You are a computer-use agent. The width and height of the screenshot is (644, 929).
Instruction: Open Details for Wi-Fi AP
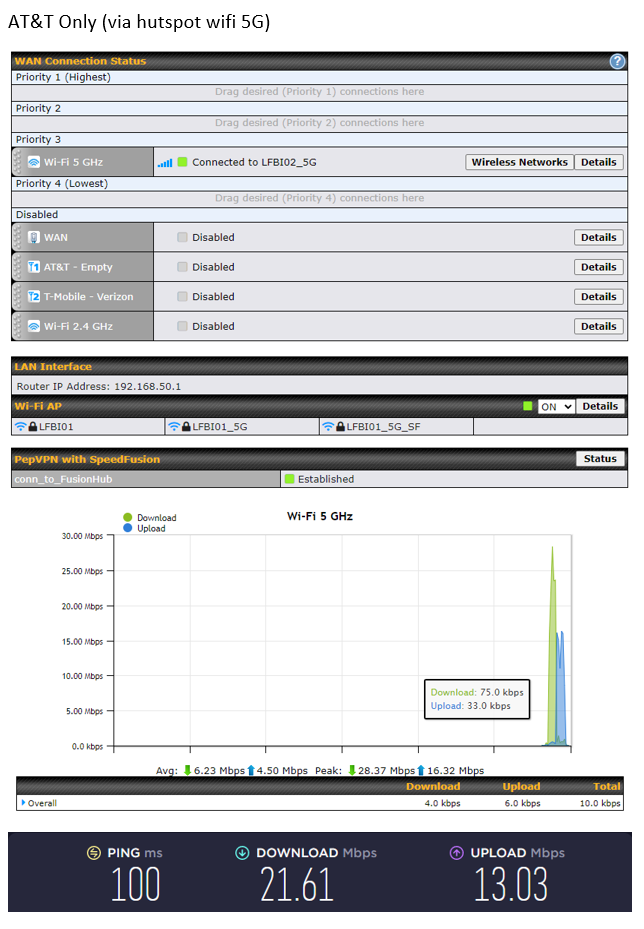600,406
